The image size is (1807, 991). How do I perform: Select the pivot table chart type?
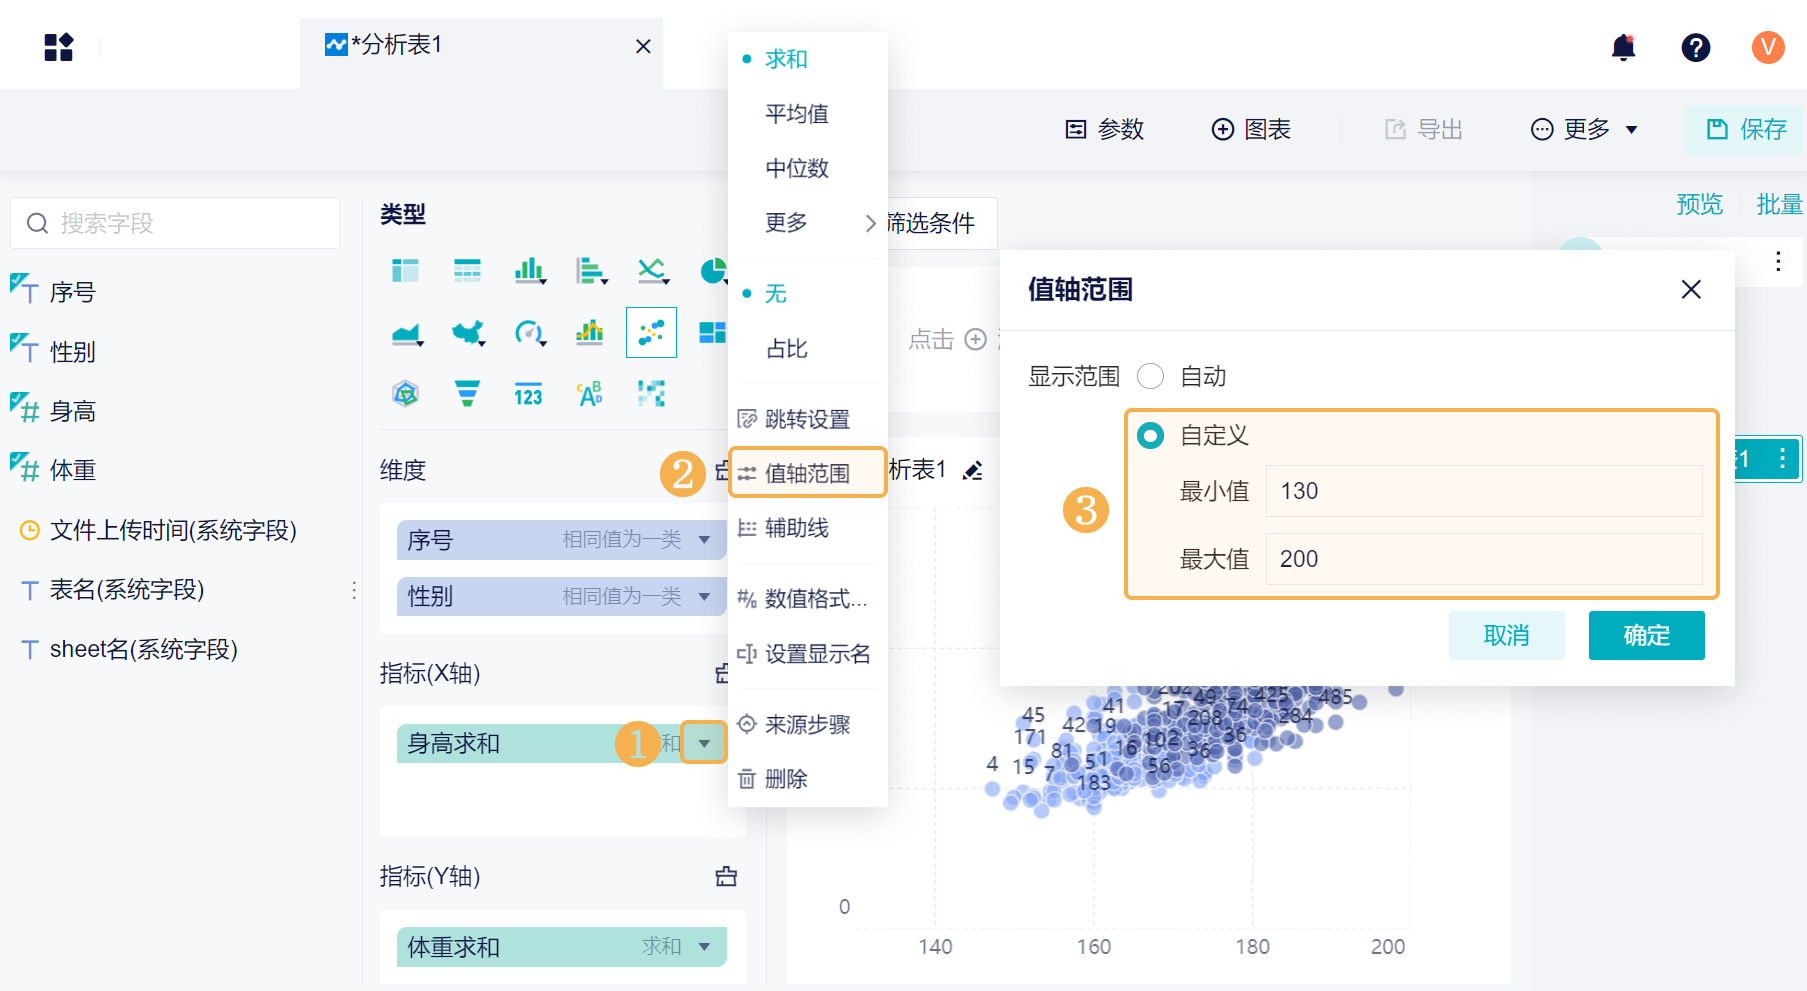pos(405,271)
